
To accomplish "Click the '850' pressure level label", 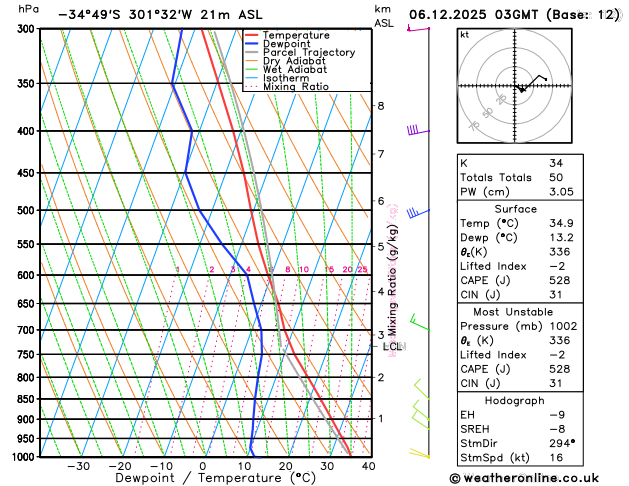I will click(28, 399).
